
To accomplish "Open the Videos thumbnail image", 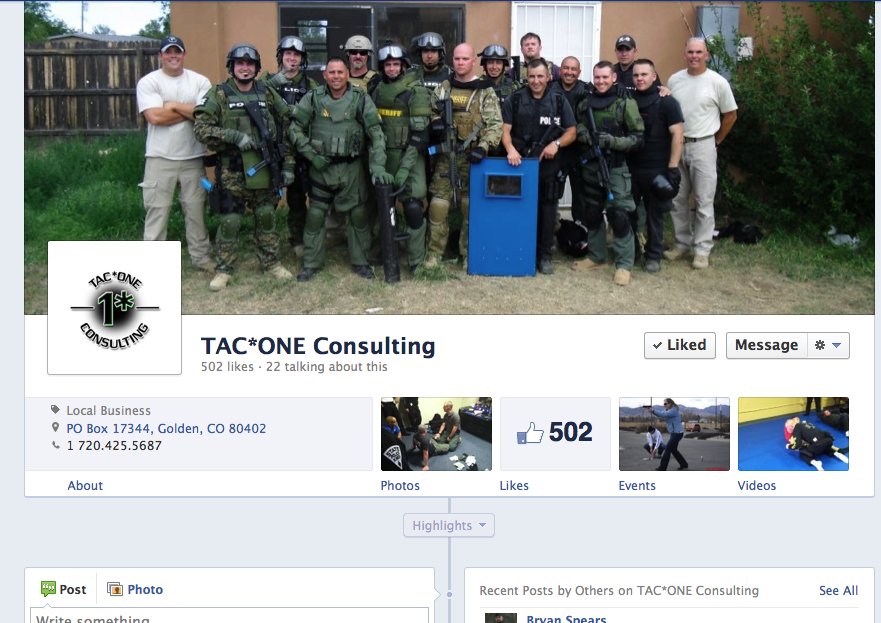I will [x=793, y=434].
